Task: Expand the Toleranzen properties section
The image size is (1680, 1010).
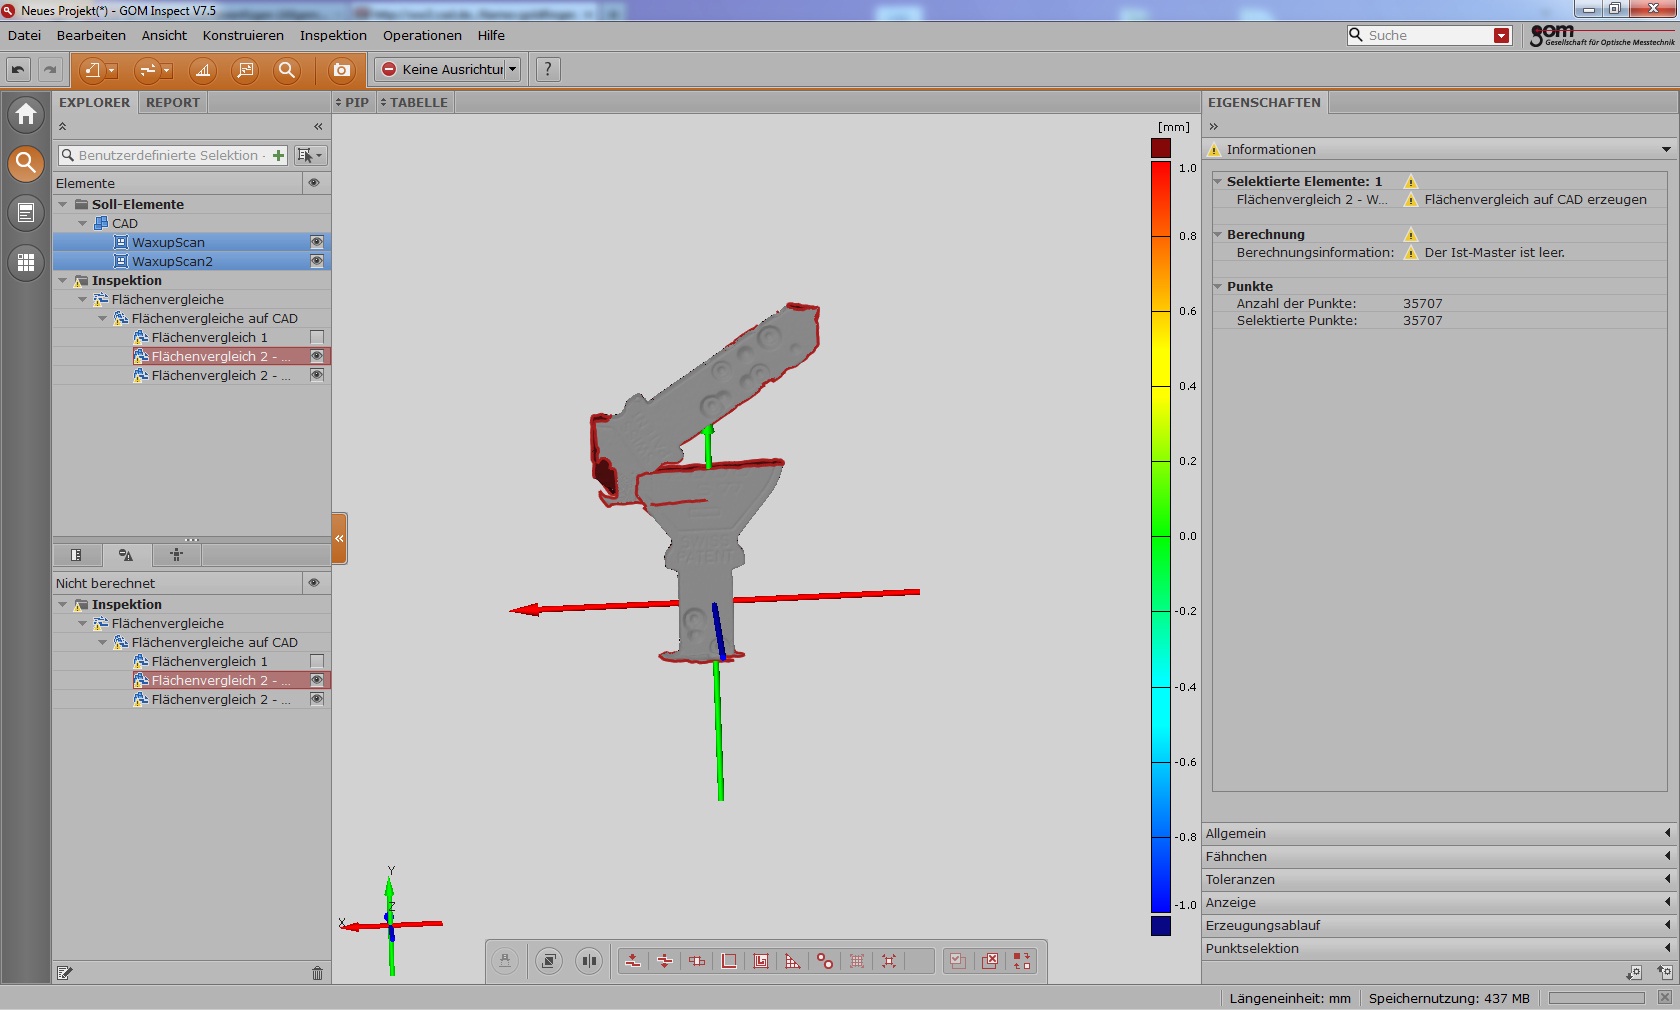Action: pos(1439,879)
